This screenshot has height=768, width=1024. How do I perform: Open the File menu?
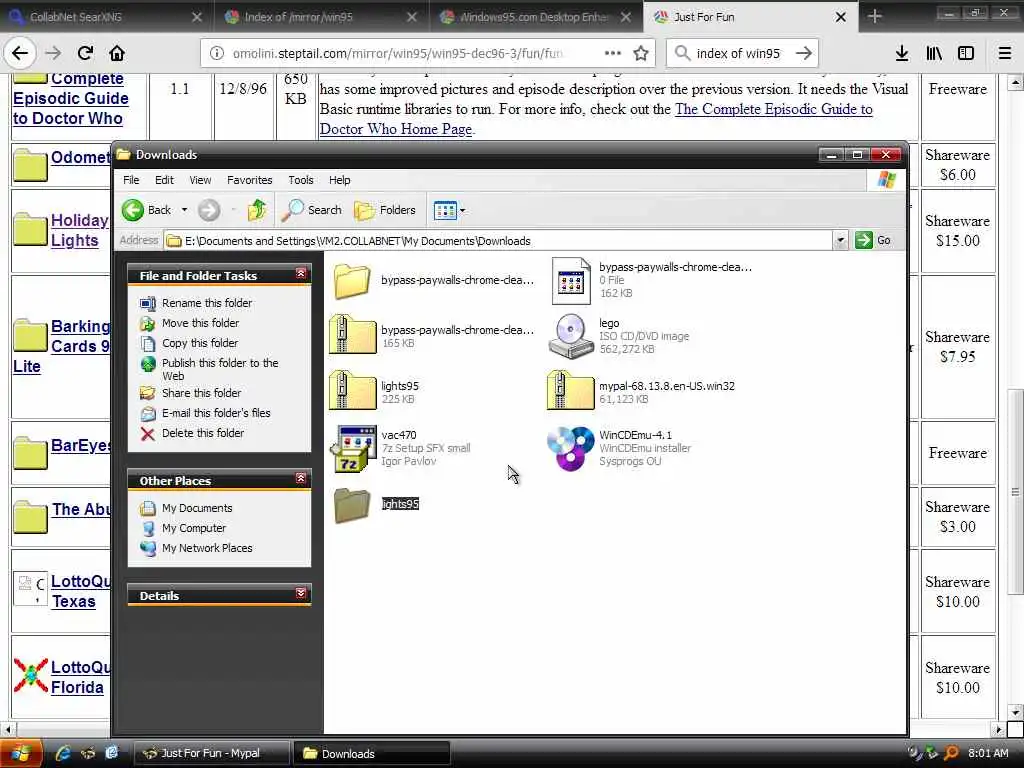coord(131,180)
